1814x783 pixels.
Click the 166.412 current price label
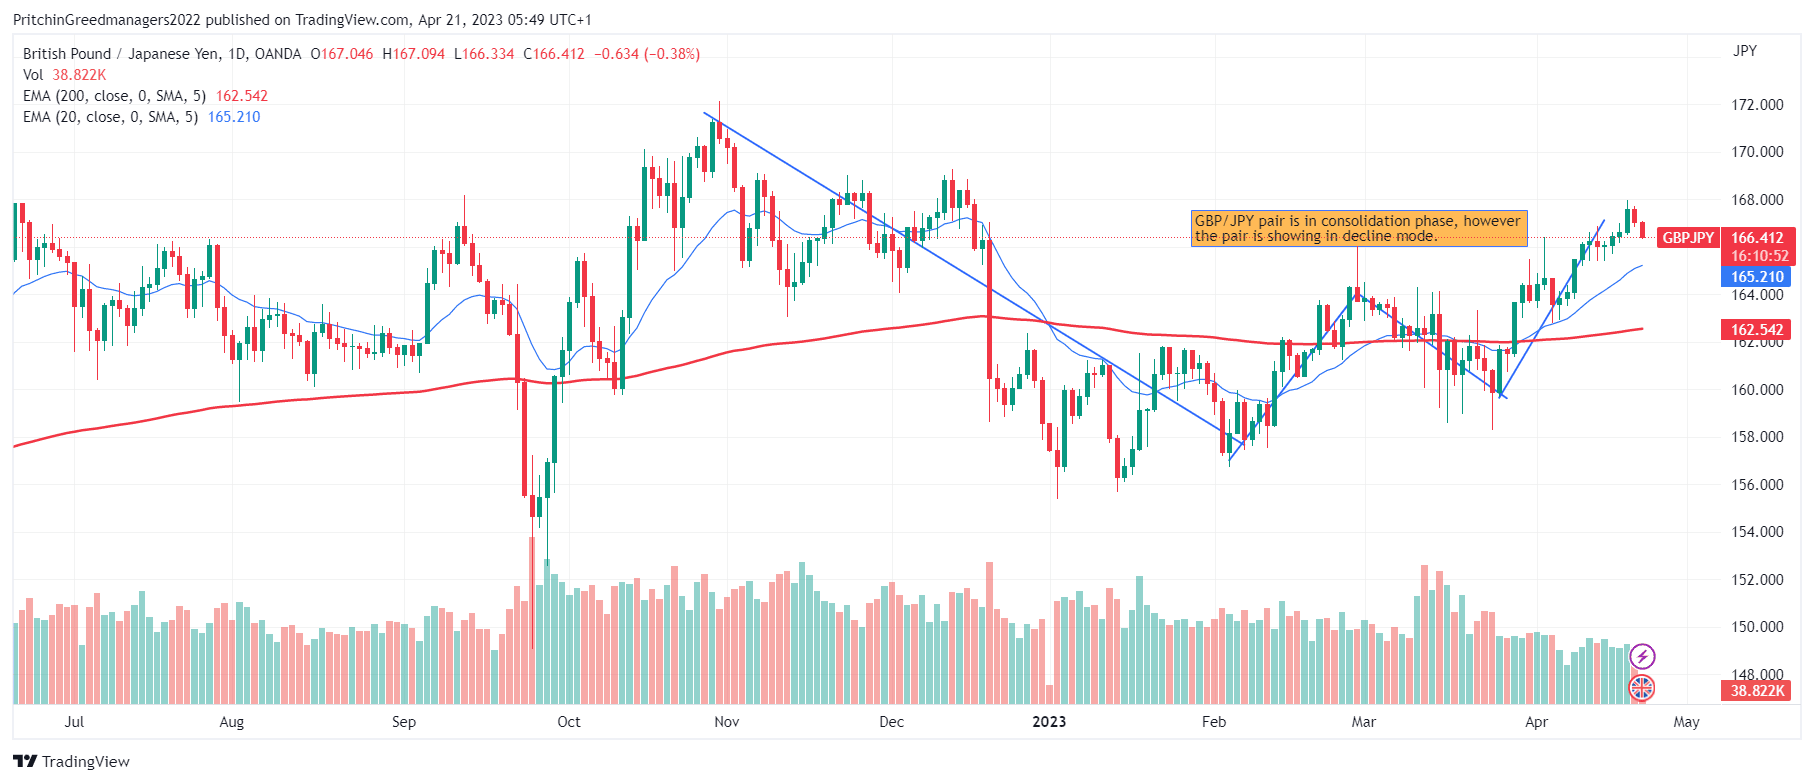[x=1758, y=238]
